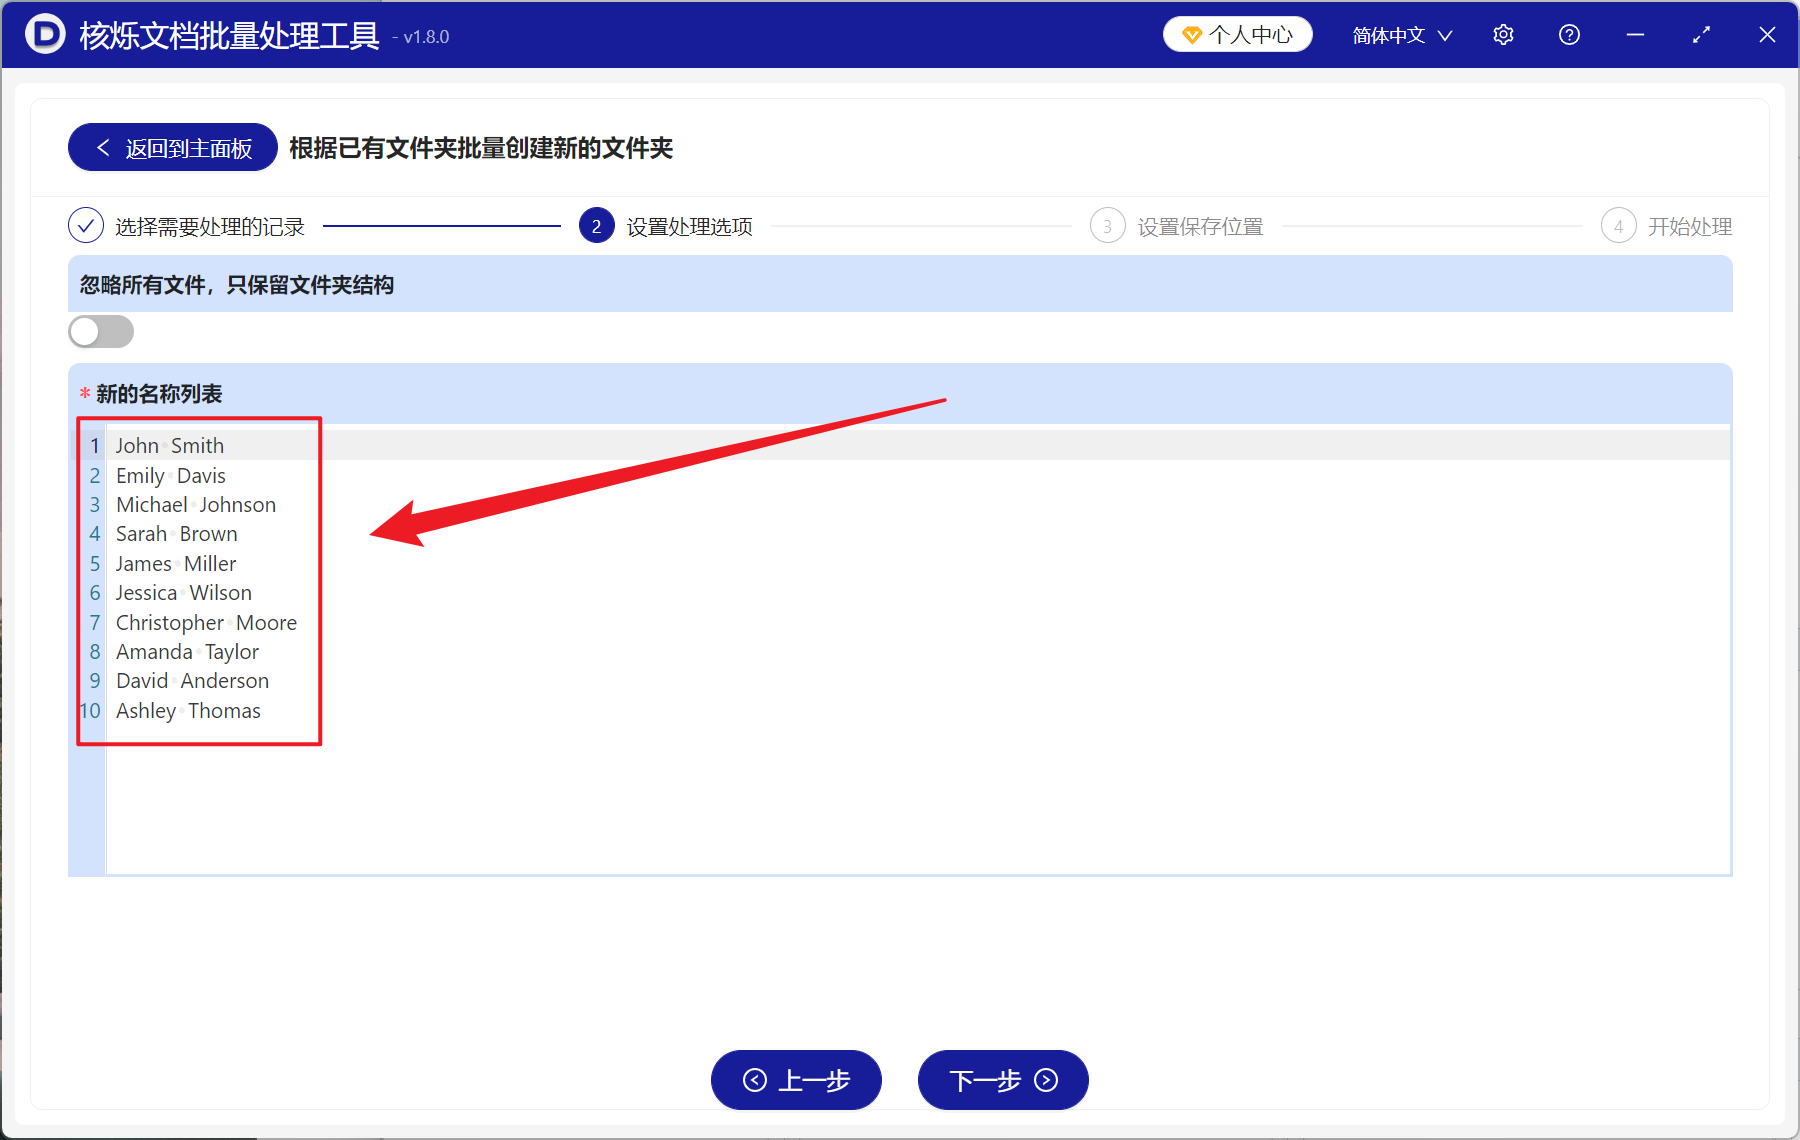Image resolution: width=1800 pixels, height=1140 pixels.
Task: Click the circle icon of step 3 设置保存位置
Action: point(1108,226)
